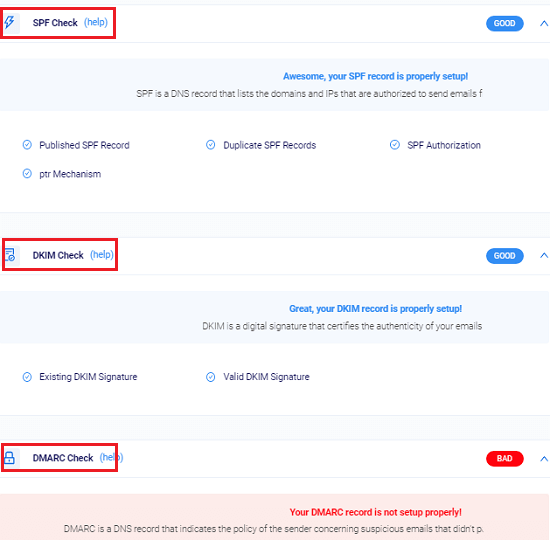
Task: Click the Duplicate SPF Records check icon
Action: [x=210, y=145]
